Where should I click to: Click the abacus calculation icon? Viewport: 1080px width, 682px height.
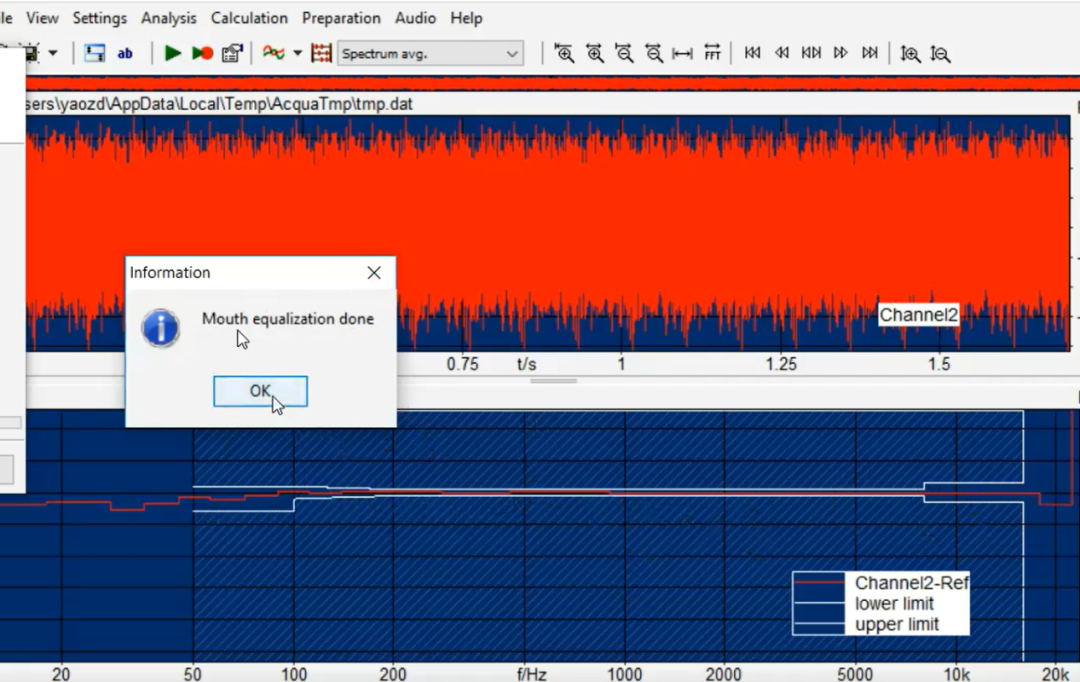pos(321,53)
